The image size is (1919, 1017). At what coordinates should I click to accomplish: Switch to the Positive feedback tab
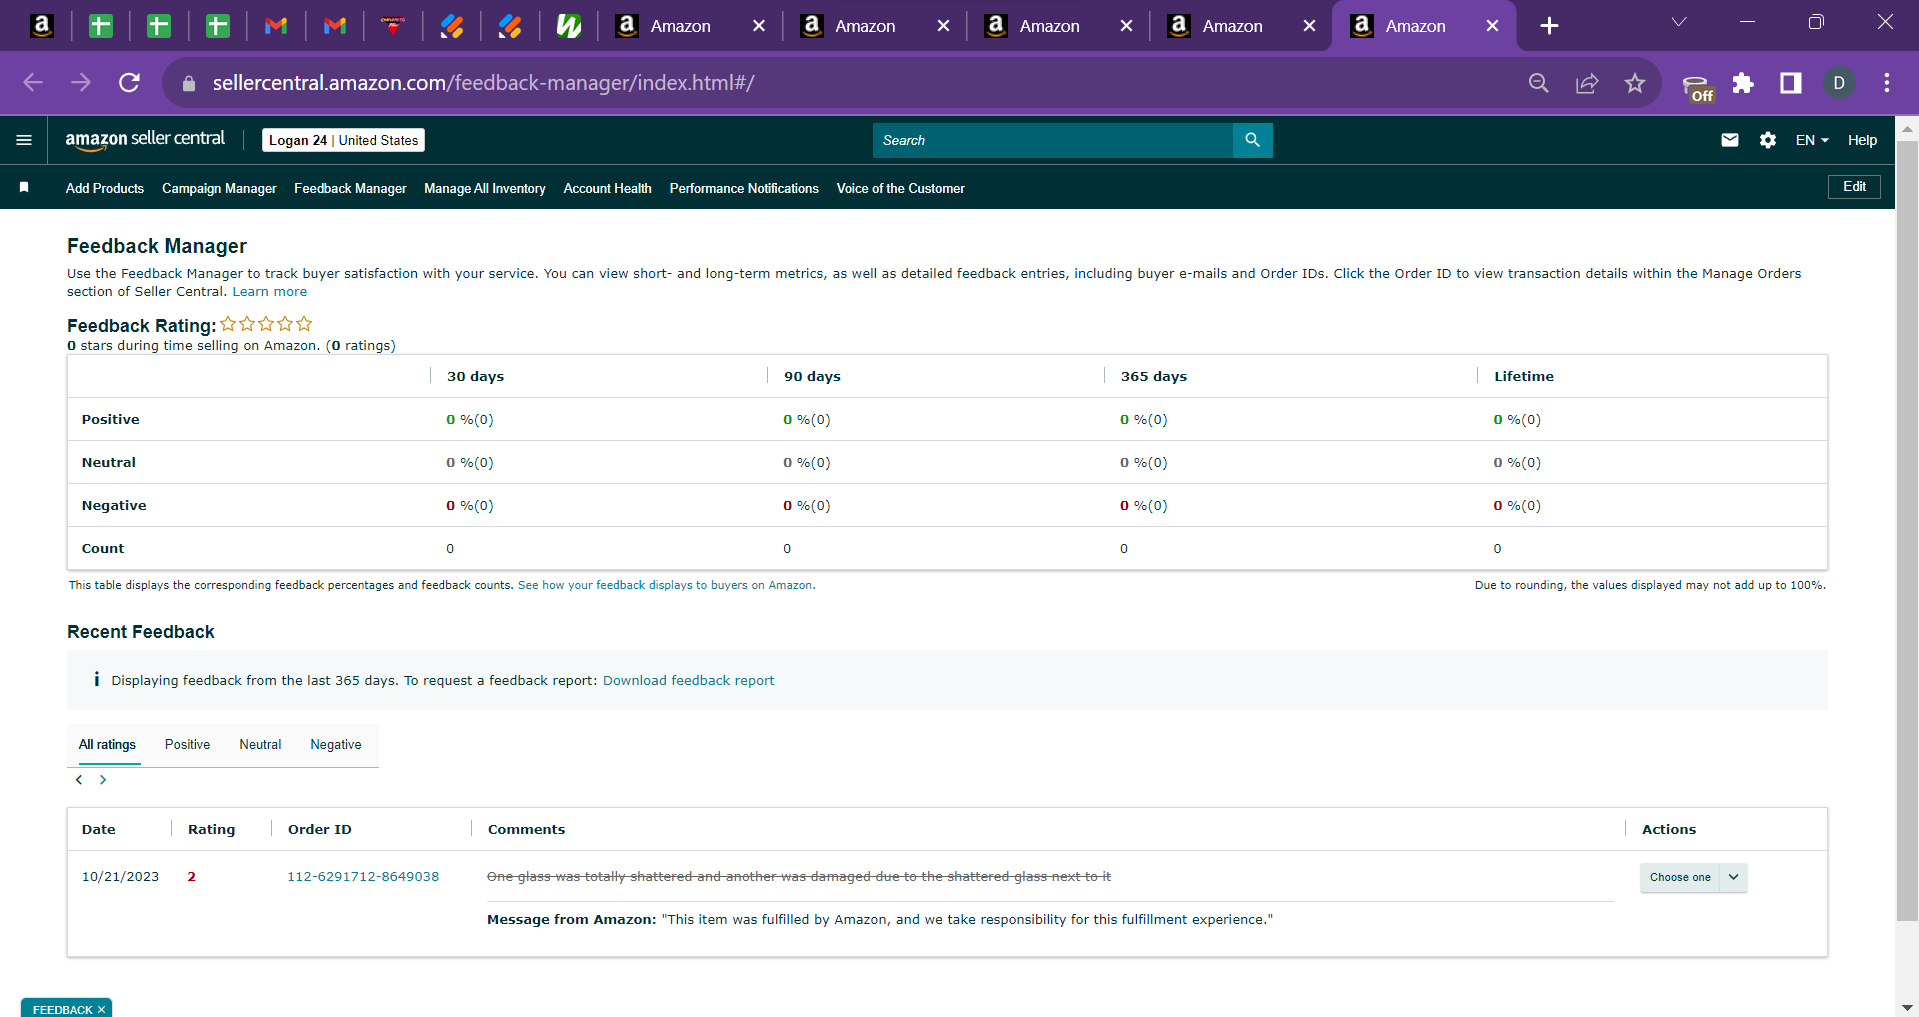pyautogui.click(x=187, y=745)
